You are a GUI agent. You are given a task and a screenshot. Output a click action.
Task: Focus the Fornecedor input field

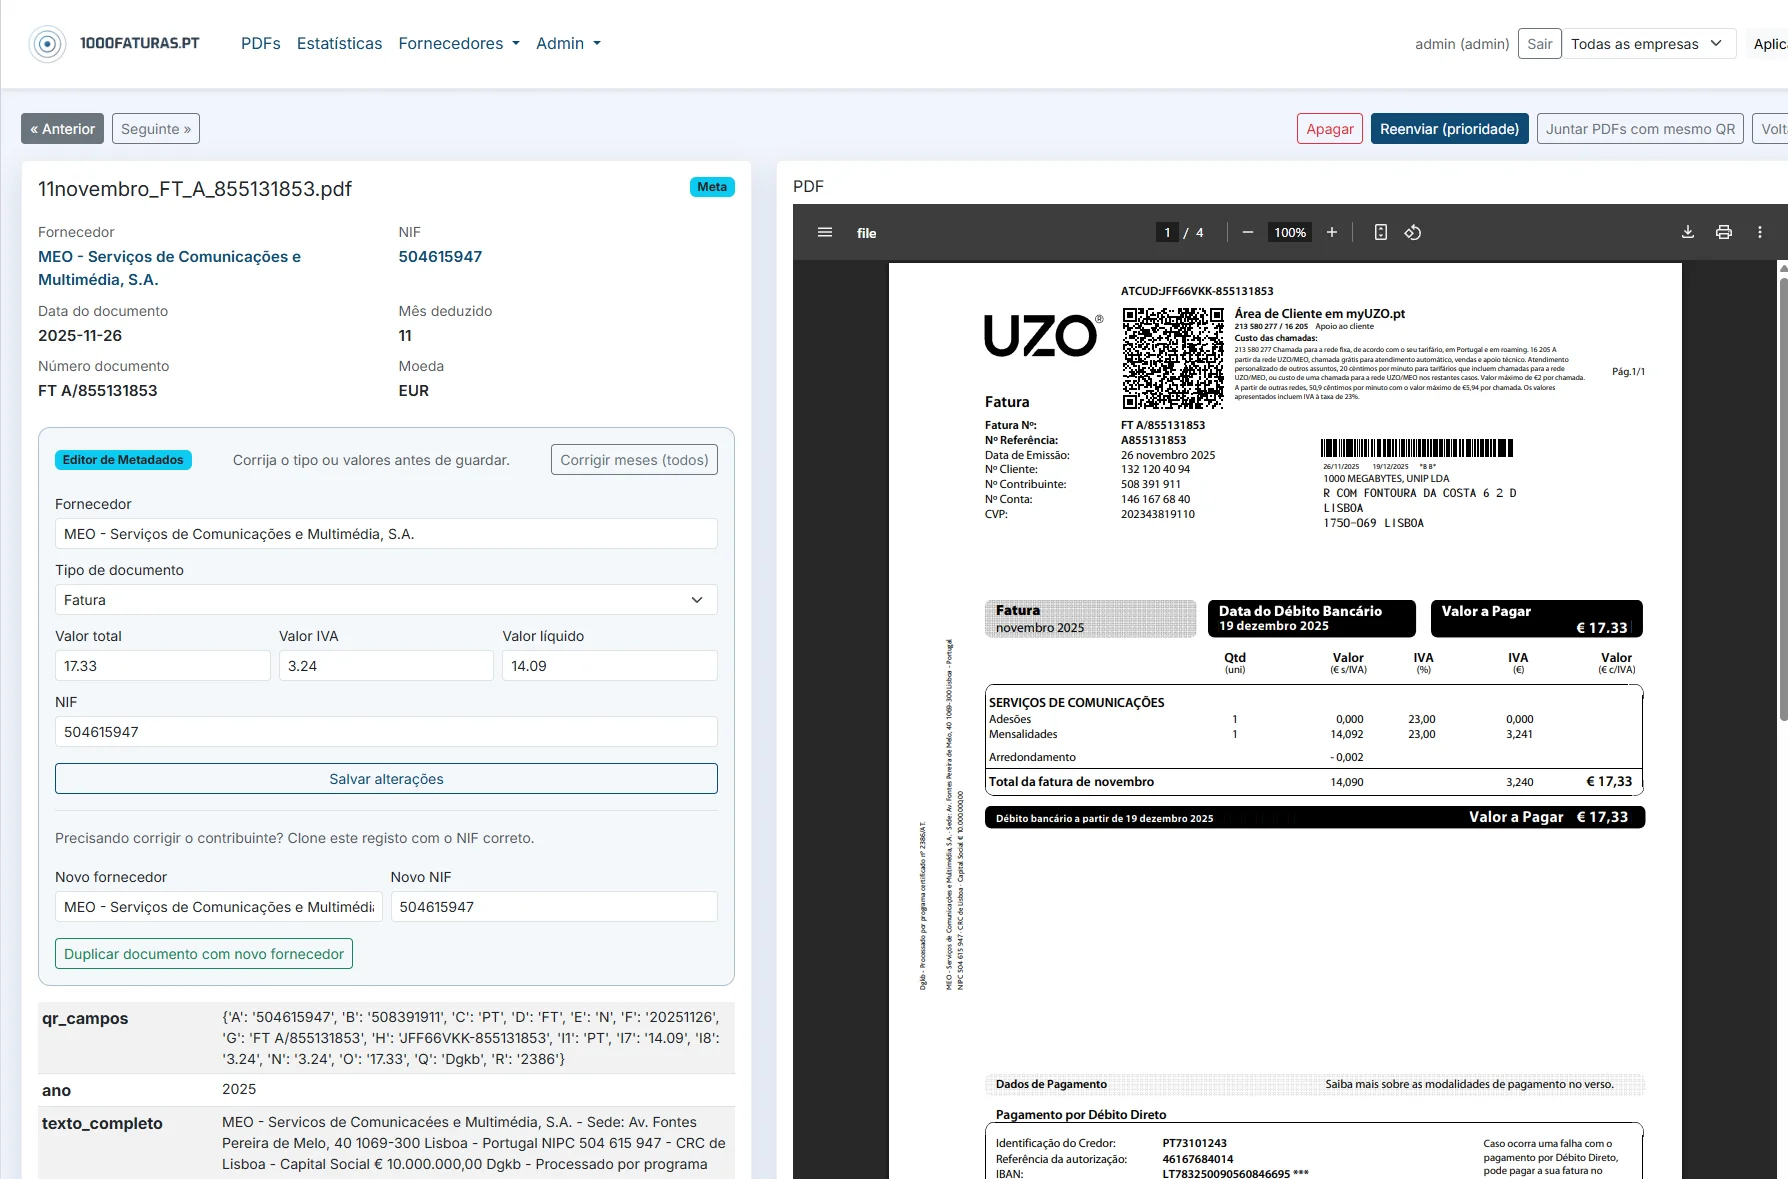[386, 534]
